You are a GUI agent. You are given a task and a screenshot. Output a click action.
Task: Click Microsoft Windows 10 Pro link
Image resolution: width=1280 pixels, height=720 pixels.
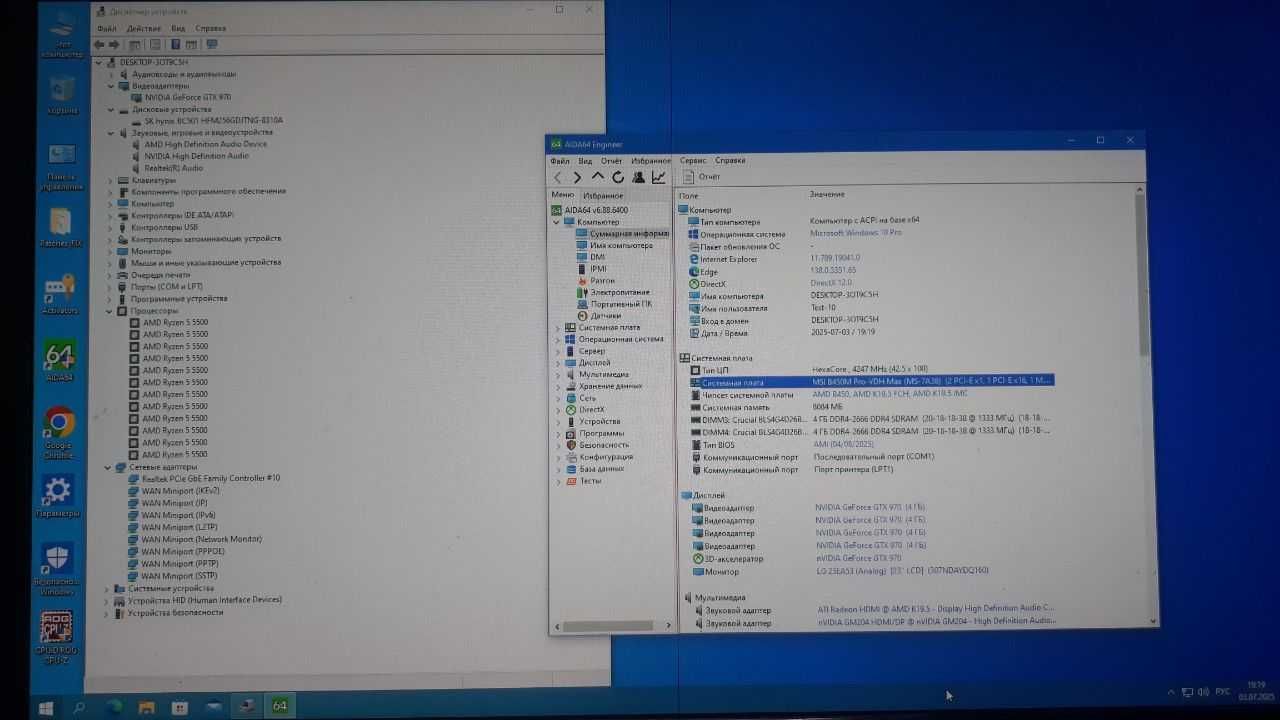tap(856, 233)
